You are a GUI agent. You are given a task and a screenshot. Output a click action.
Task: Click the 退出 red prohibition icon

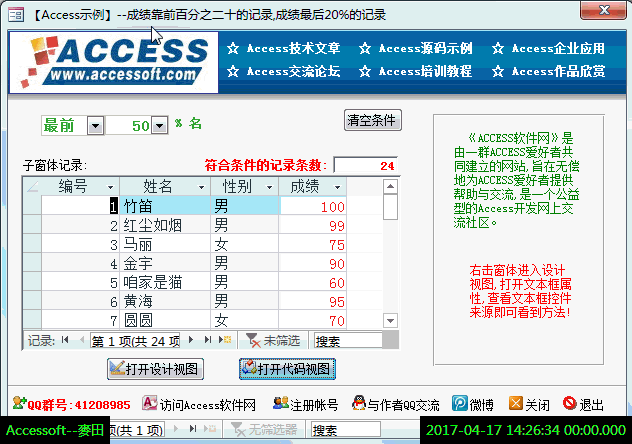click(570, 403)
